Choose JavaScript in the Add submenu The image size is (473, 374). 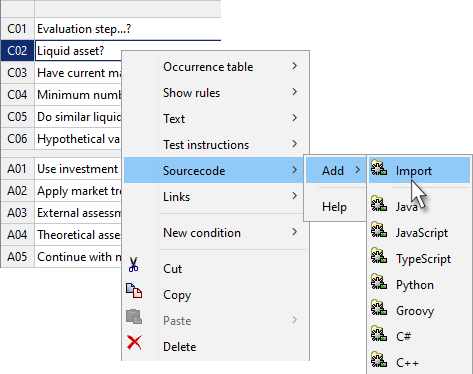[419, 232]
